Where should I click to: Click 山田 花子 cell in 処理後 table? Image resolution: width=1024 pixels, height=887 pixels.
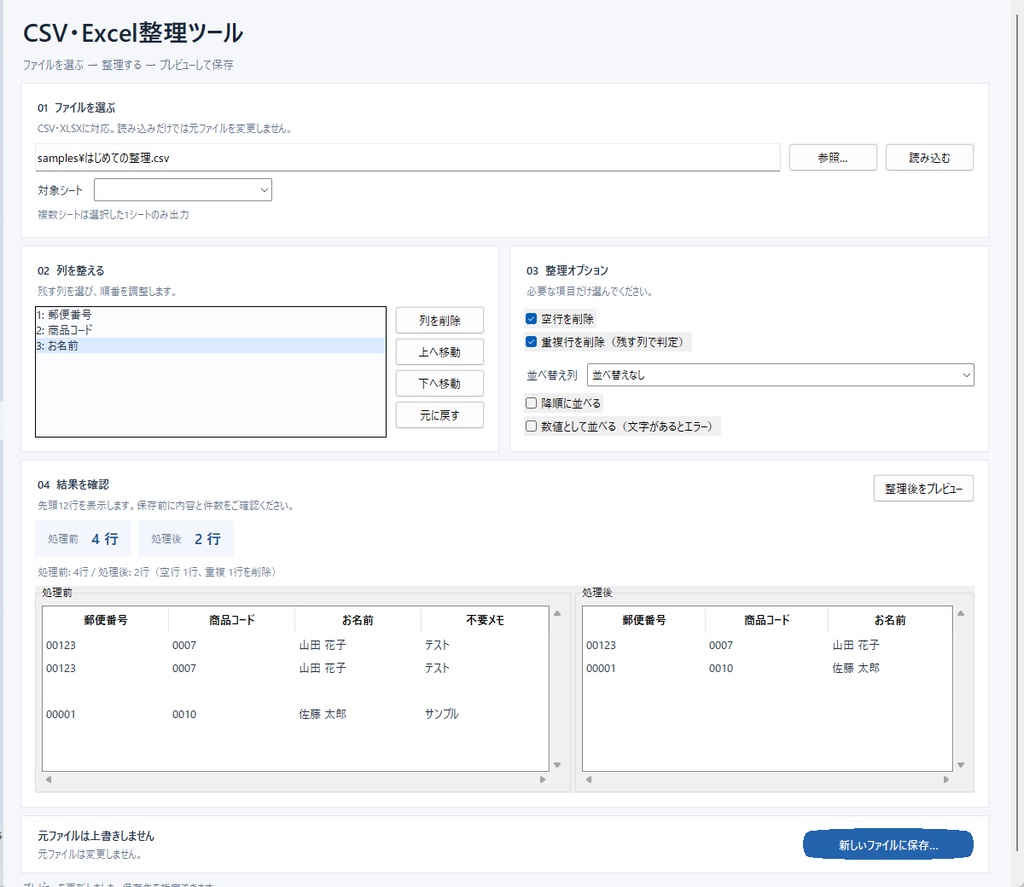pos(856,645)
